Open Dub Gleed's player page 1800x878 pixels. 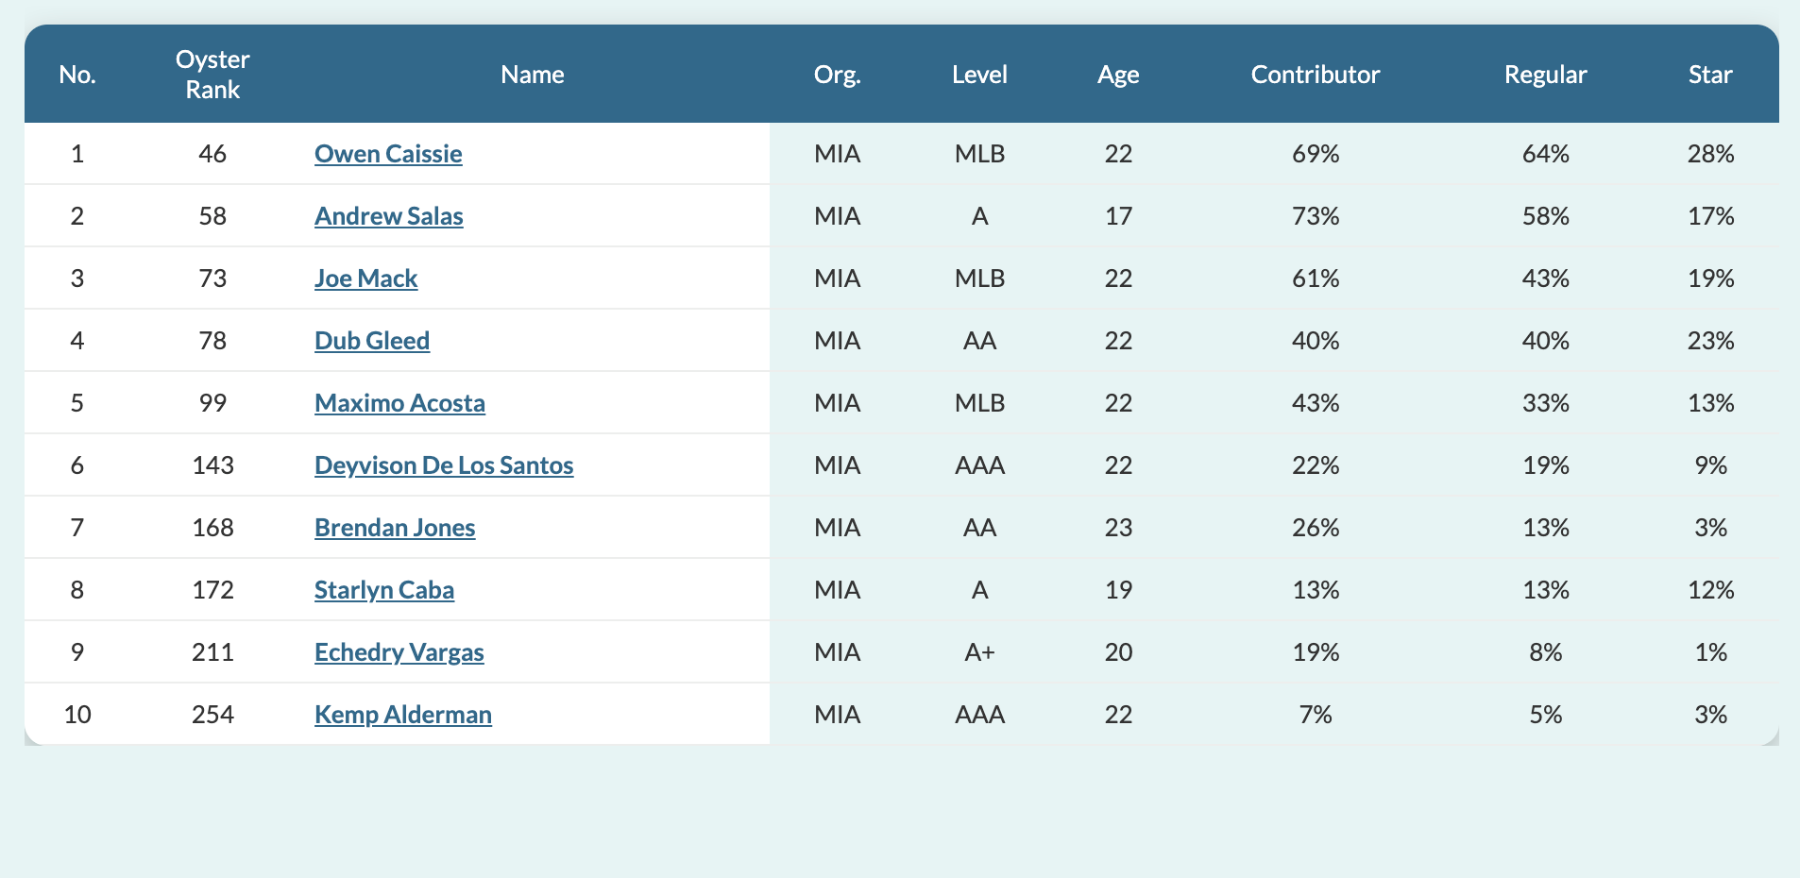click(x=371, y=340)
